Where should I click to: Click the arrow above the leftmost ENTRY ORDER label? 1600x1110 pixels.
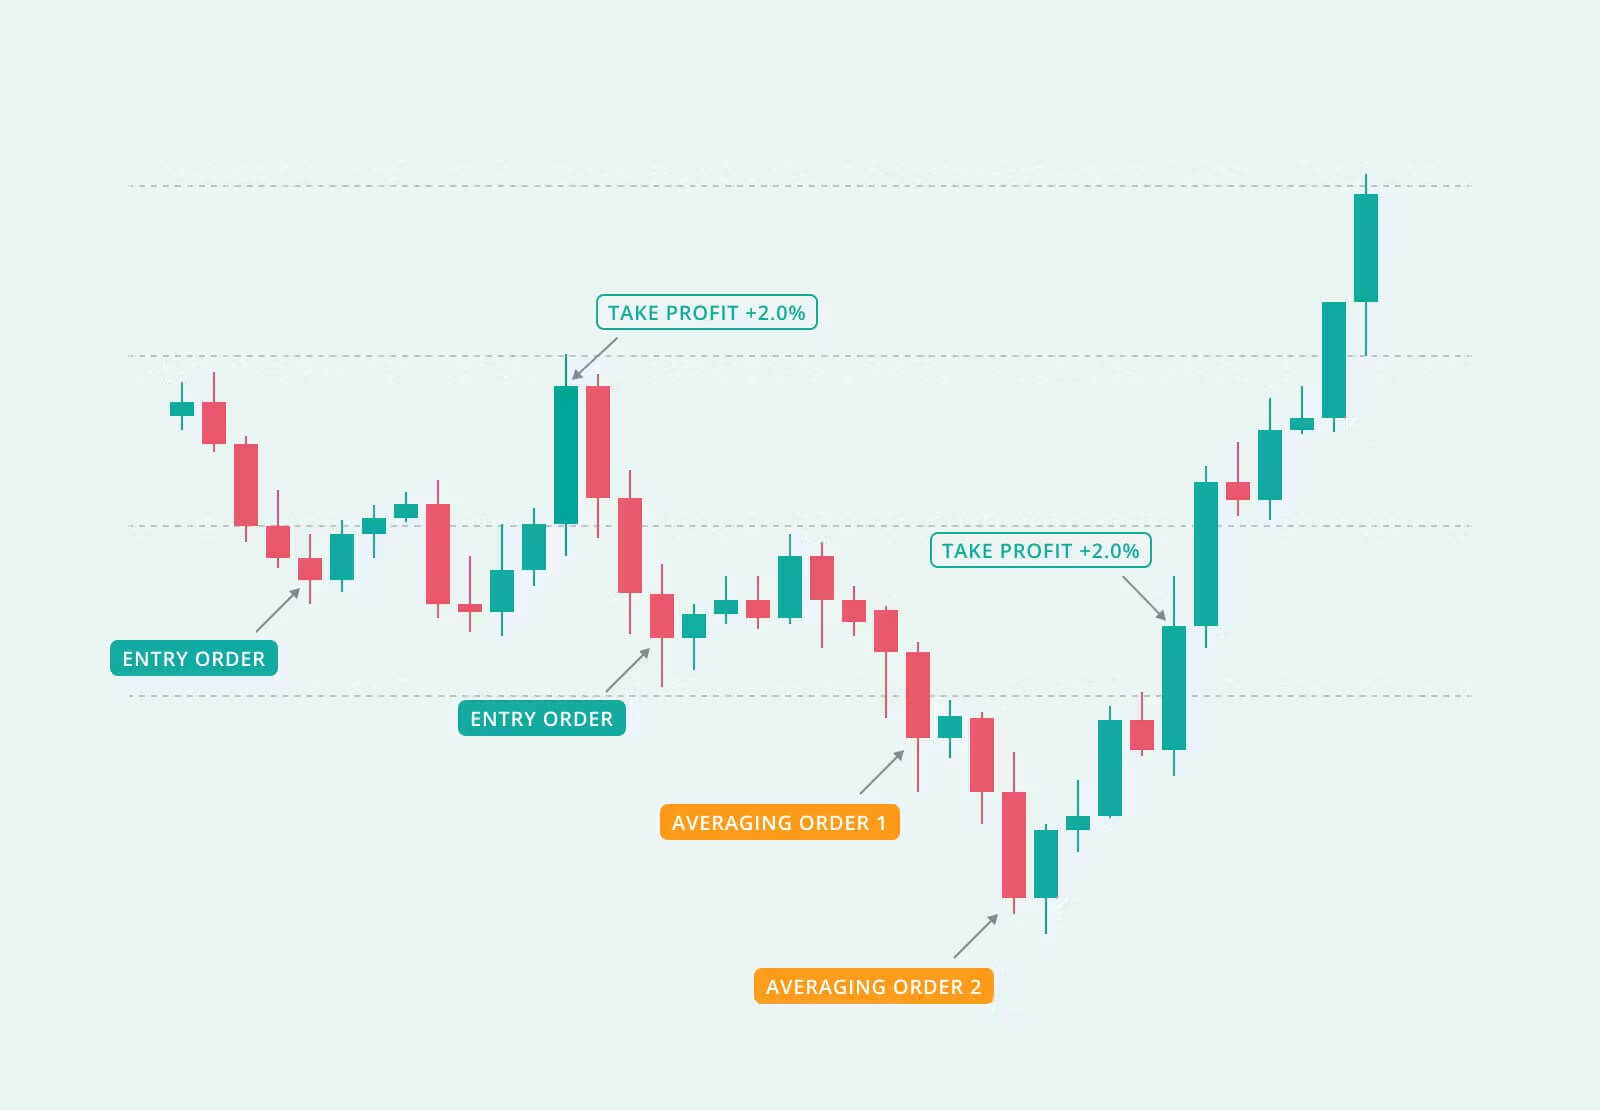[278, 610]
